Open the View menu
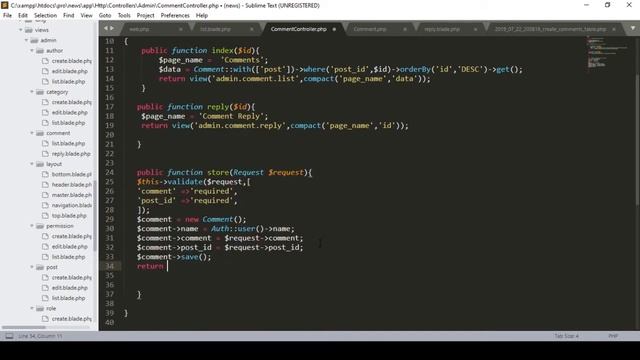 [x=87, y=15]
